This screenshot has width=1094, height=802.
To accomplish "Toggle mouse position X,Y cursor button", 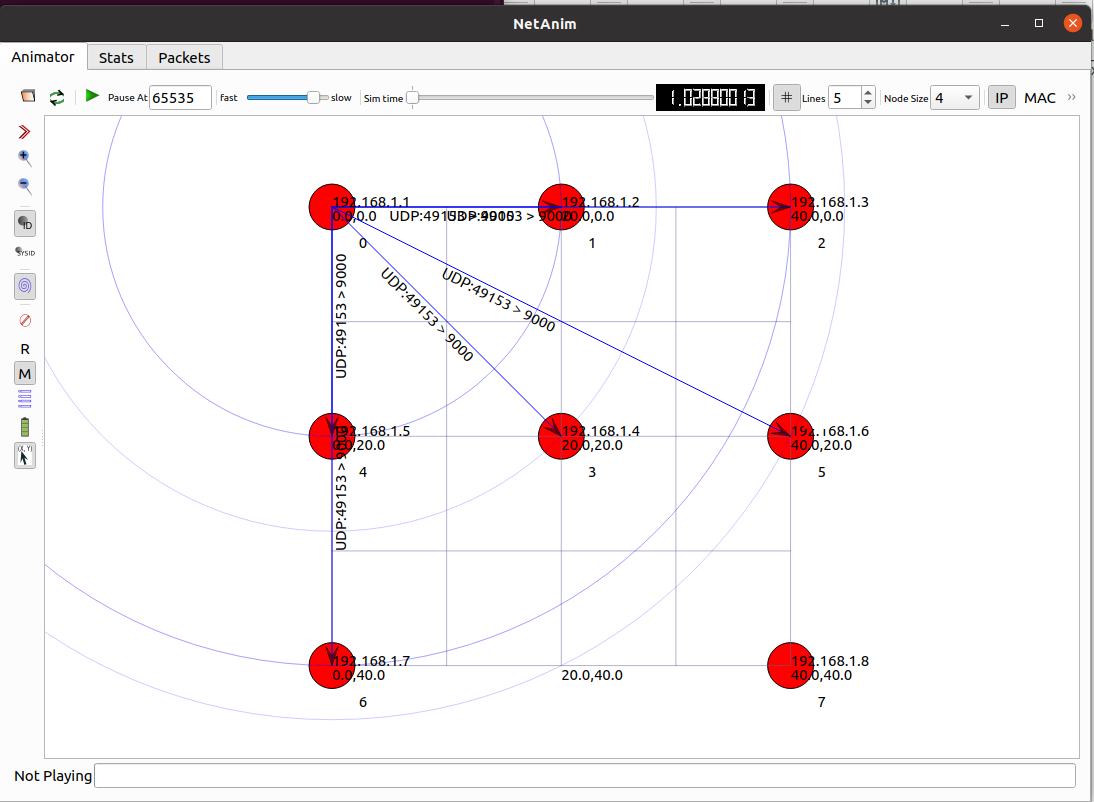I will (x=25, y=456).
